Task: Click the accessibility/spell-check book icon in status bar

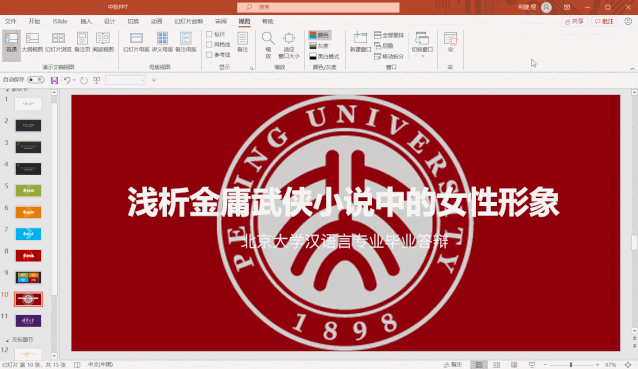Action: (x=77, y=365)
